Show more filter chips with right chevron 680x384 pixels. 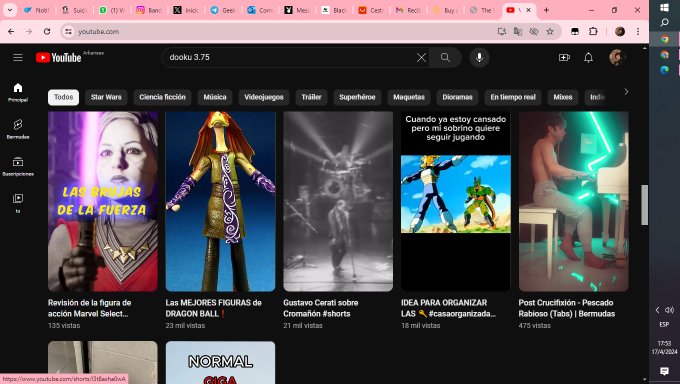click(x=626, y=92)
